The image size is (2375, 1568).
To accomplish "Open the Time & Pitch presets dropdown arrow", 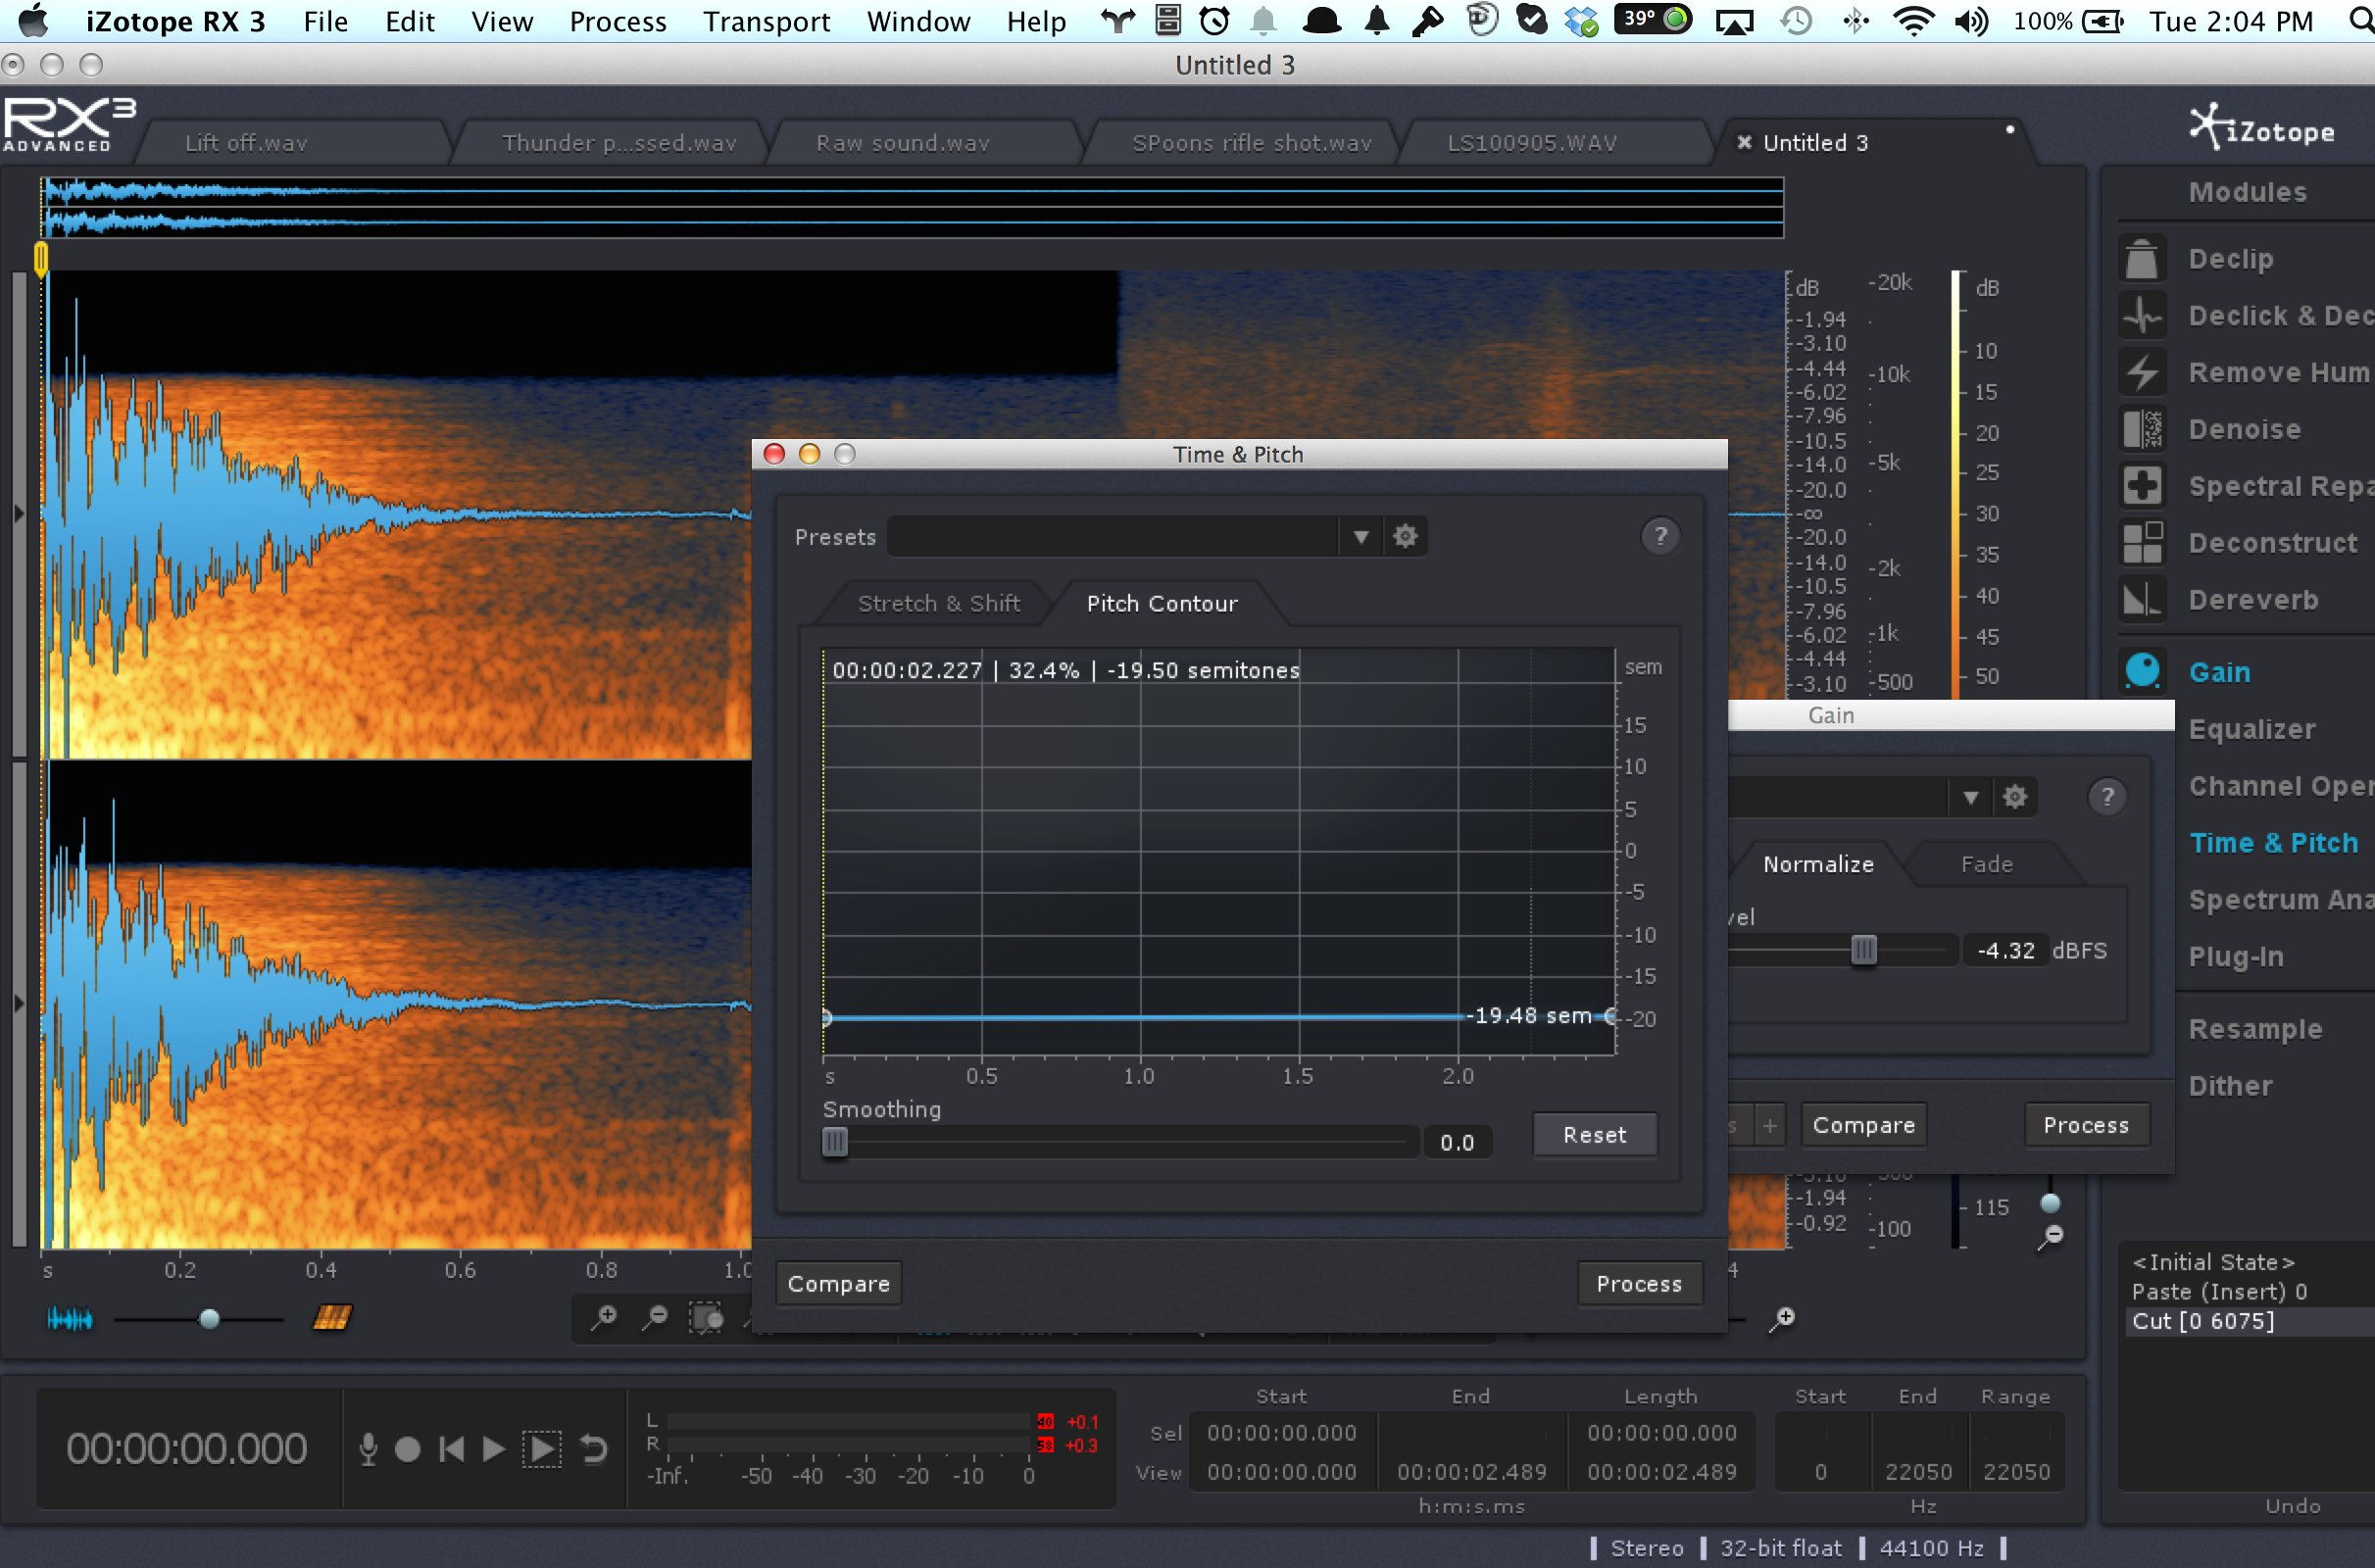I will point(1360,537).
